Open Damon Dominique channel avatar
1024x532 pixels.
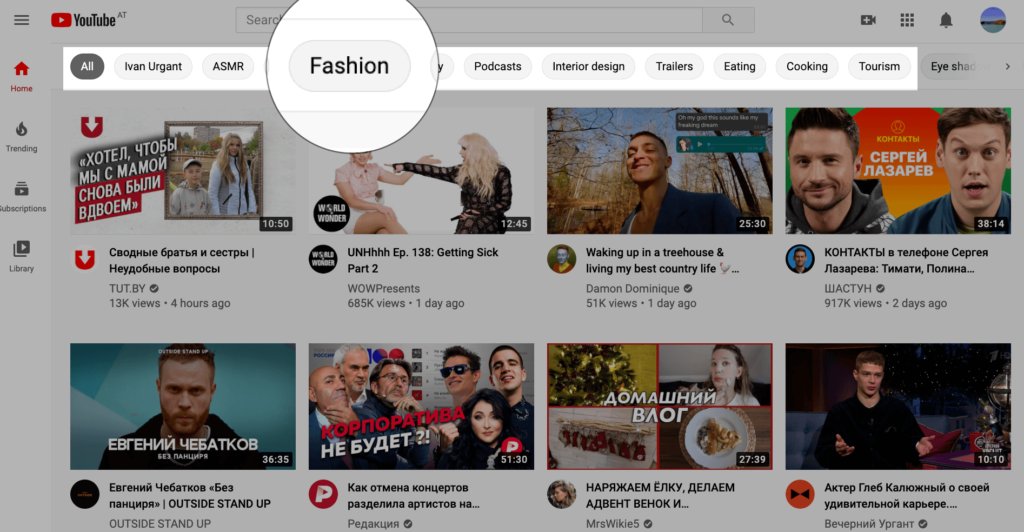(562, 260)
